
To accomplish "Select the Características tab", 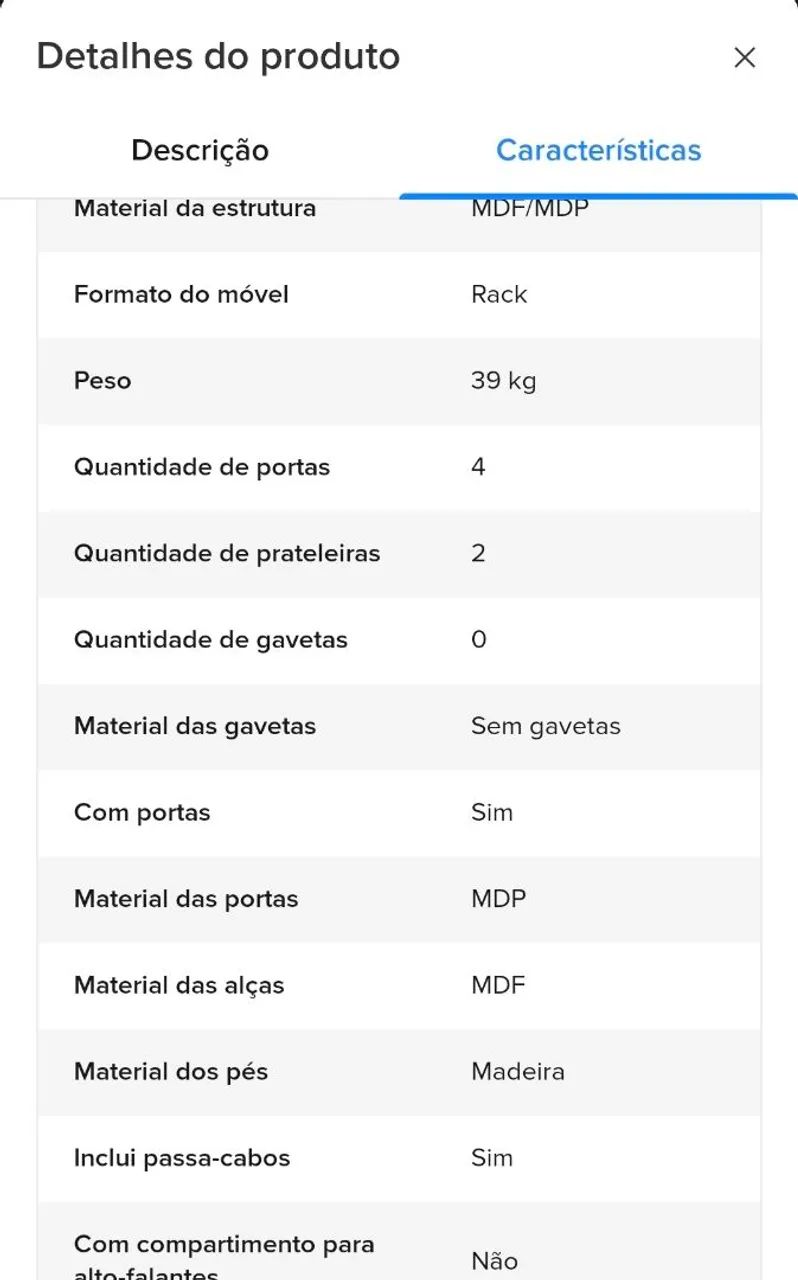I will pyautogui.click(x=598, y=150).
